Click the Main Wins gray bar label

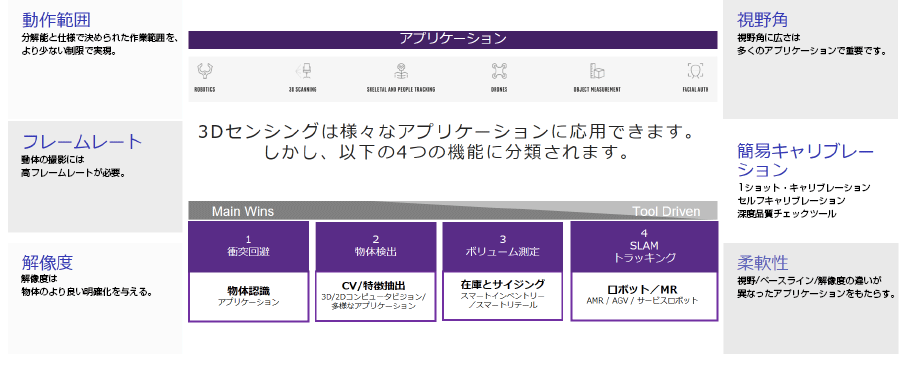pyautogui.click(x=243, y=211)
